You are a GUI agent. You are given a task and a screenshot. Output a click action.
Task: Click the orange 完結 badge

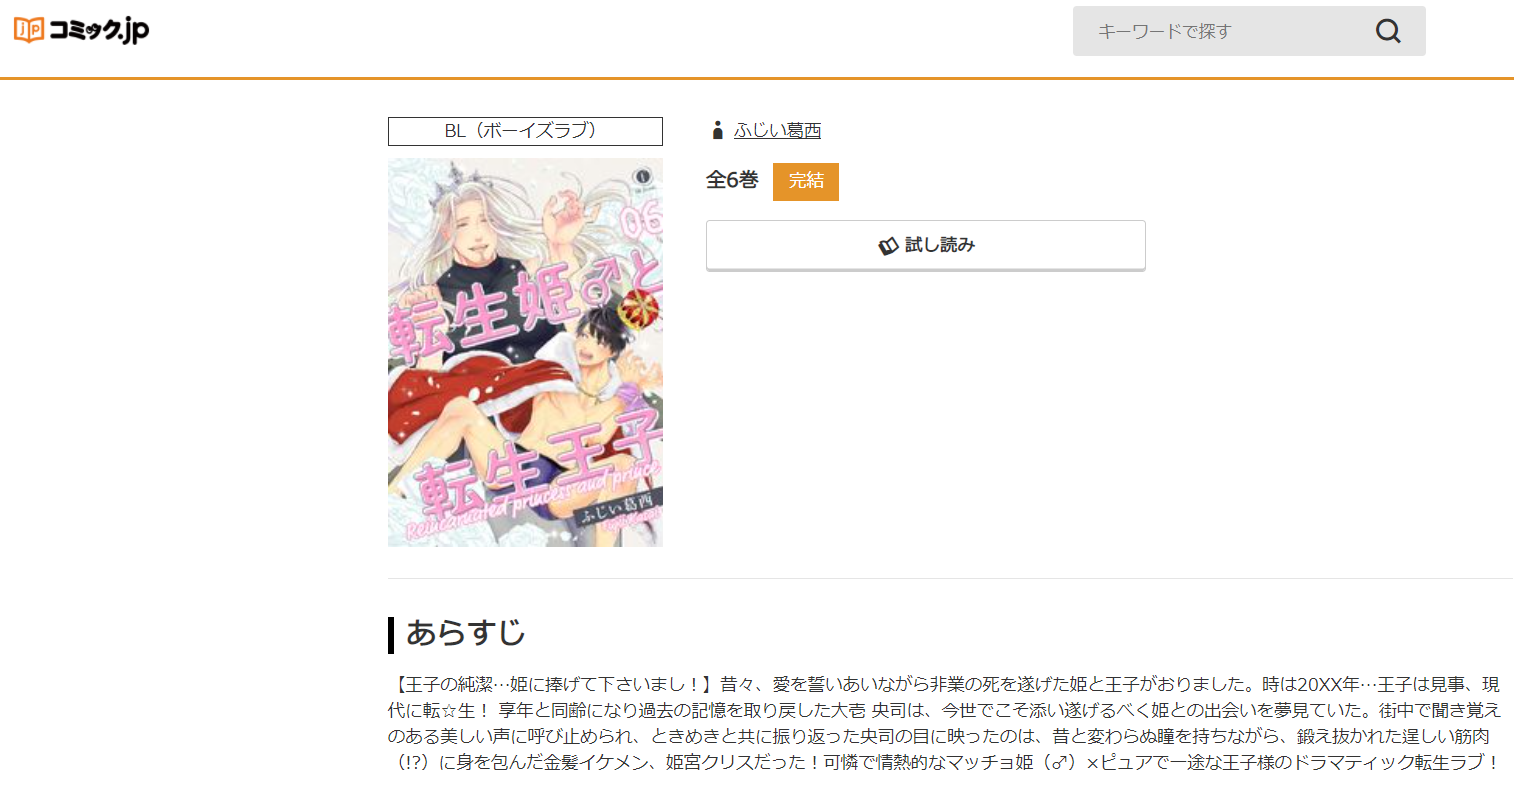(x=806, y=182)
